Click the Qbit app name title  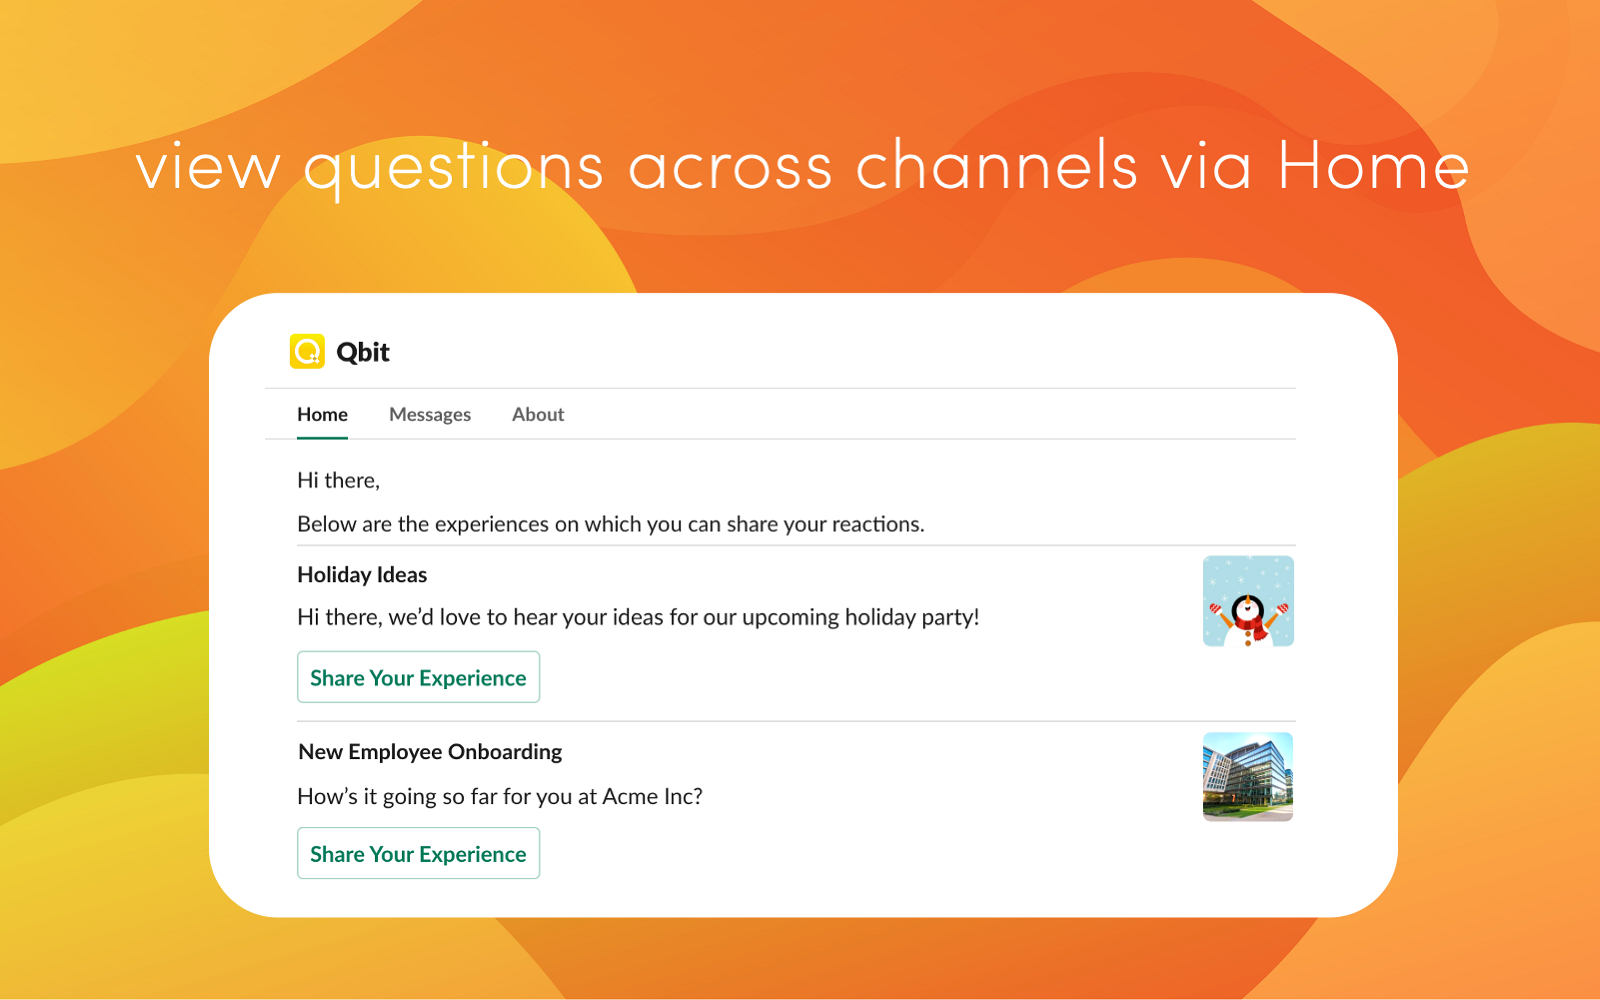(362, 352)
